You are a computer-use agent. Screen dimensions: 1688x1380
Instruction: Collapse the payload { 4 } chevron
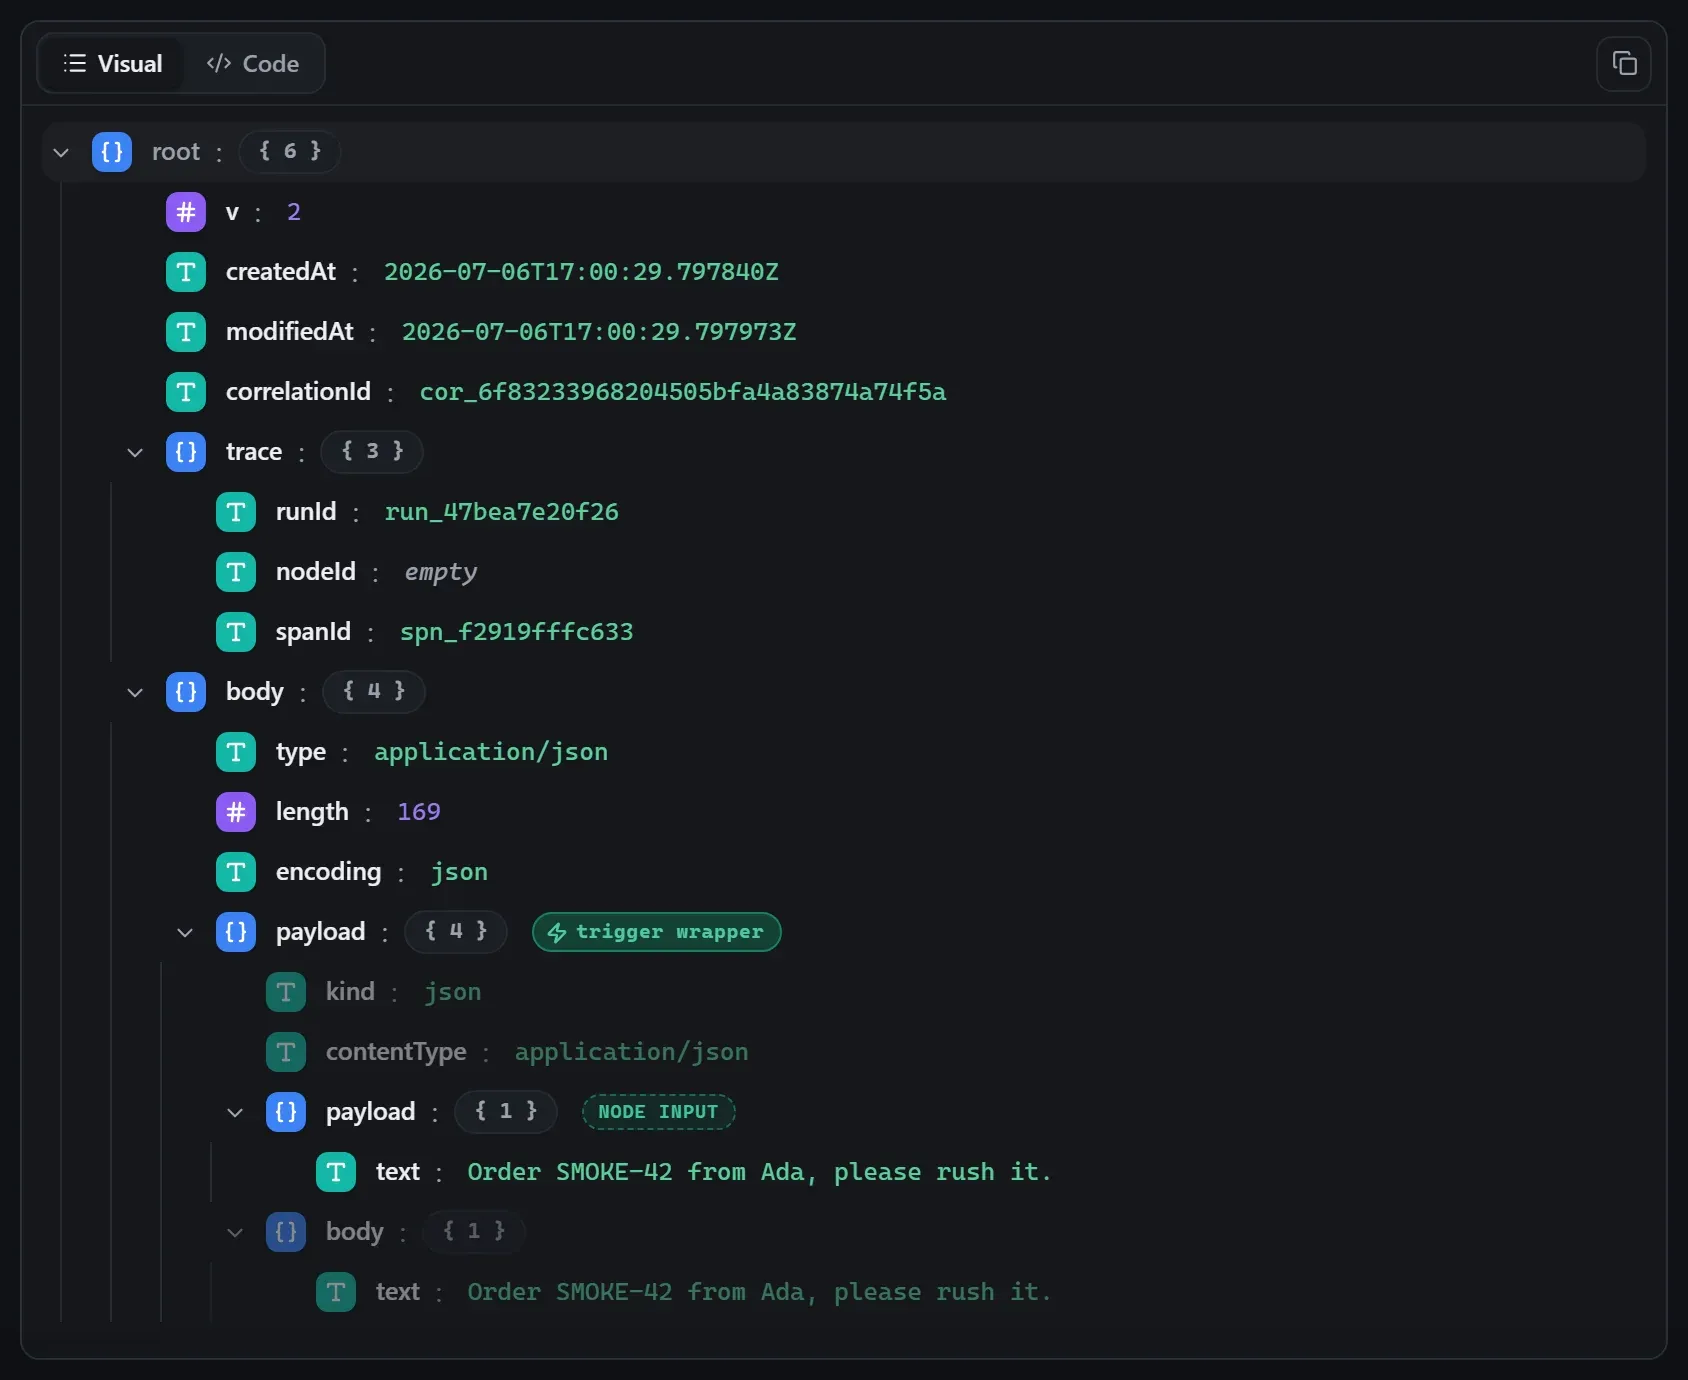[x=185, y=932]
